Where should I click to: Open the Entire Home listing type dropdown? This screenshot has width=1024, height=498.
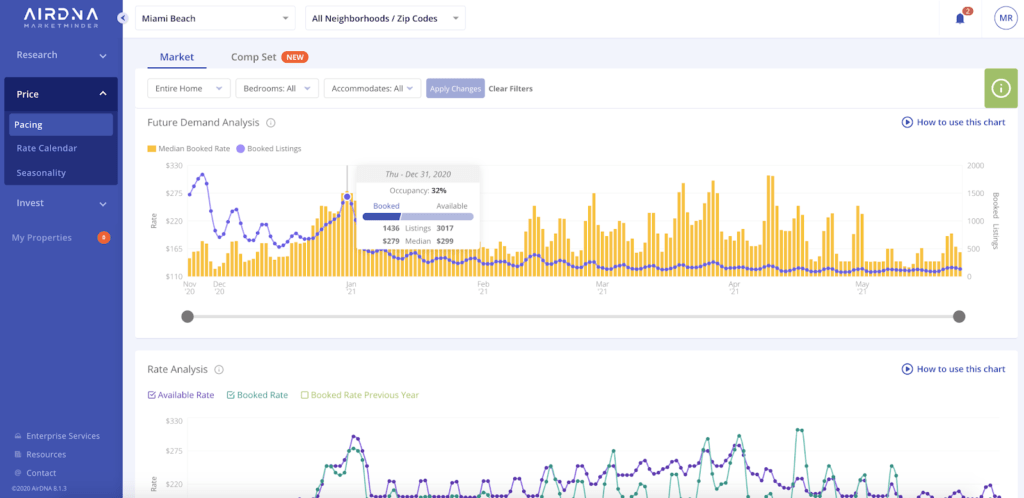[x=189, y=88]
